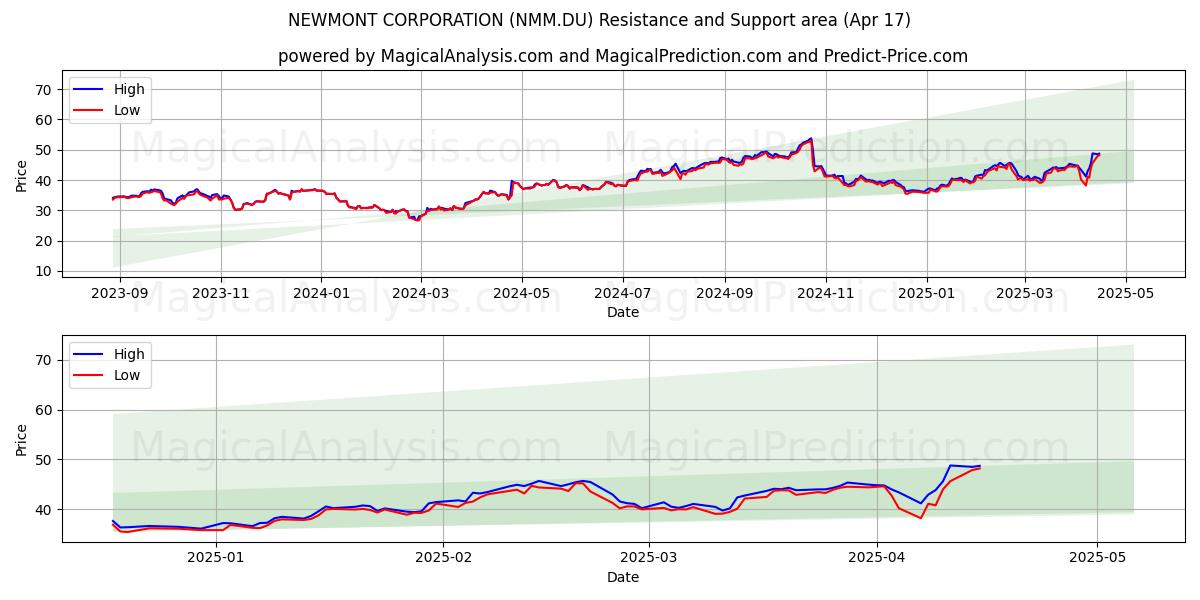
Task: Click 'High' in the bottom chart legend
Action: [x=129, y=354]
